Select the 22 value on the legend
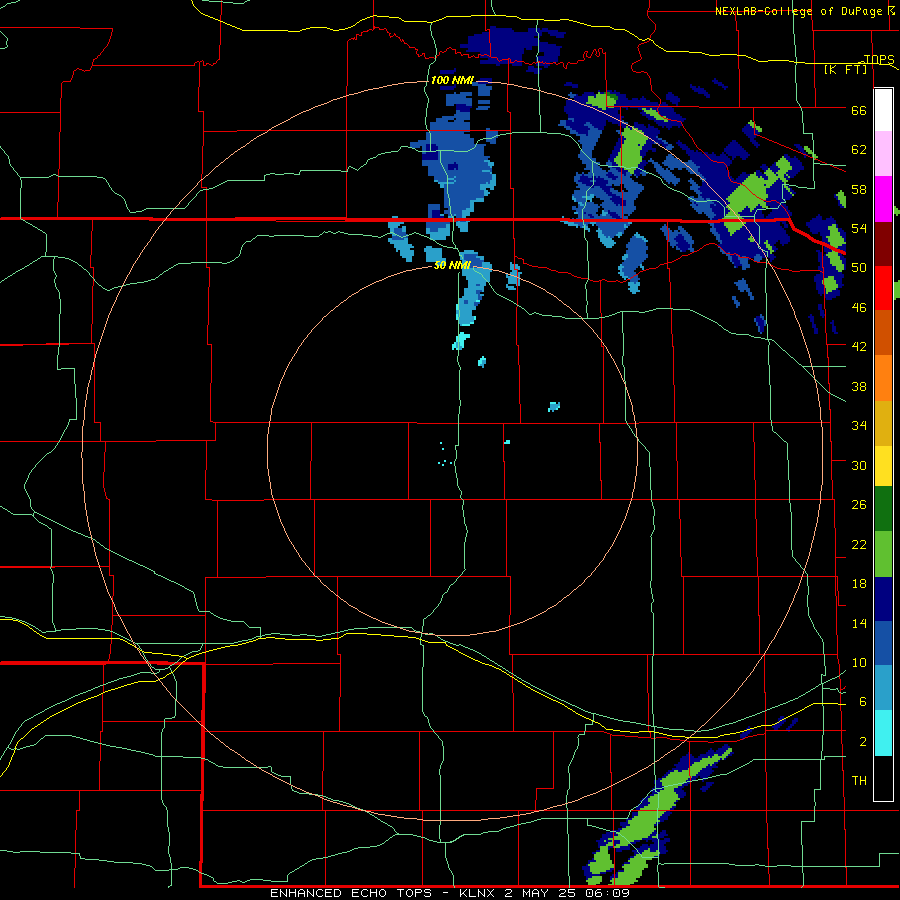 859,544
